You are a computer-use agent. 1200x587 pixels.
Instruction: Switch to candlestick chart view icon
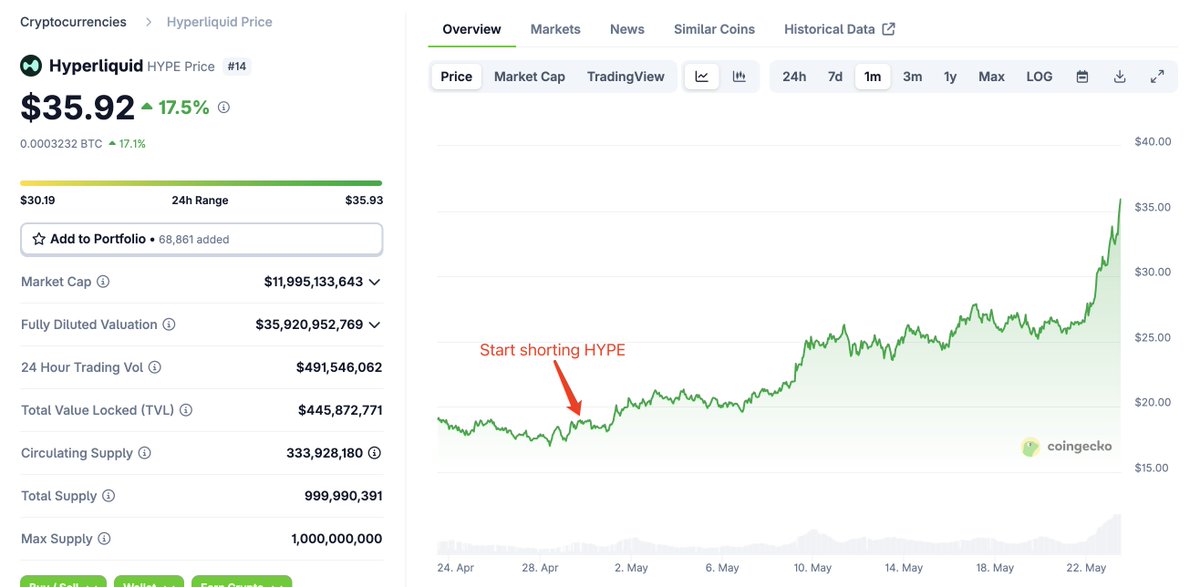739,76
